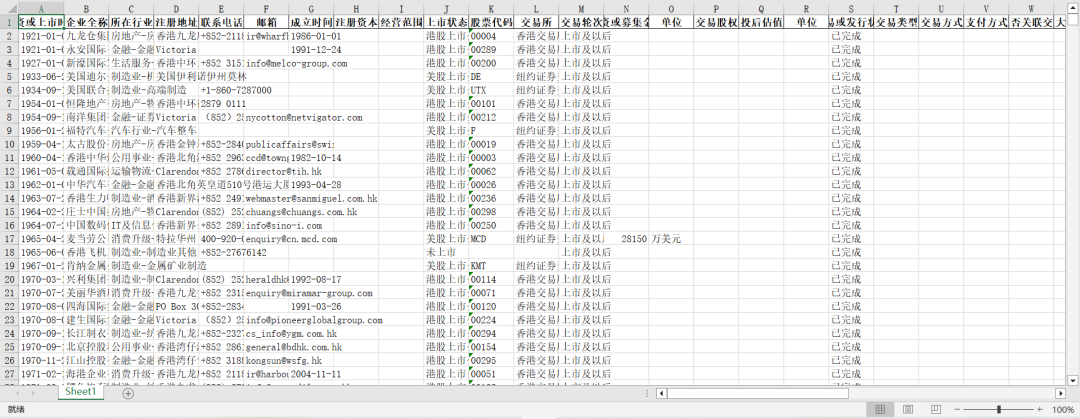Select column E header
This screenshot has width=1080, height=419.
[x=221, y=9]
